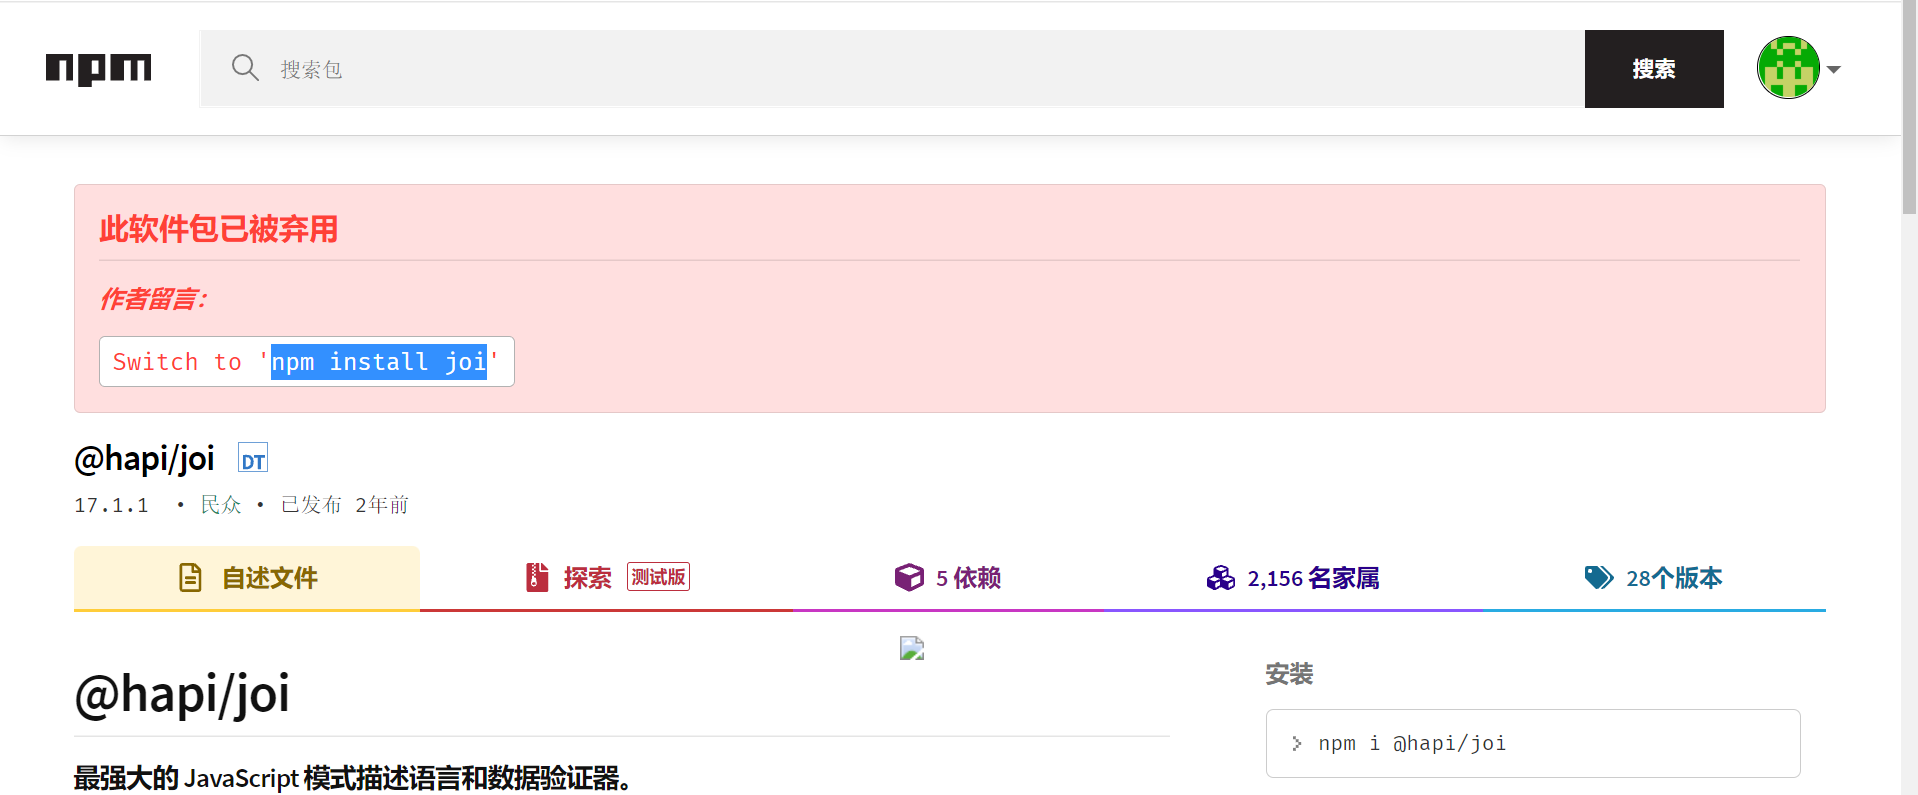Click the 最强大的 JavaScript description line

tap(352, 778)
